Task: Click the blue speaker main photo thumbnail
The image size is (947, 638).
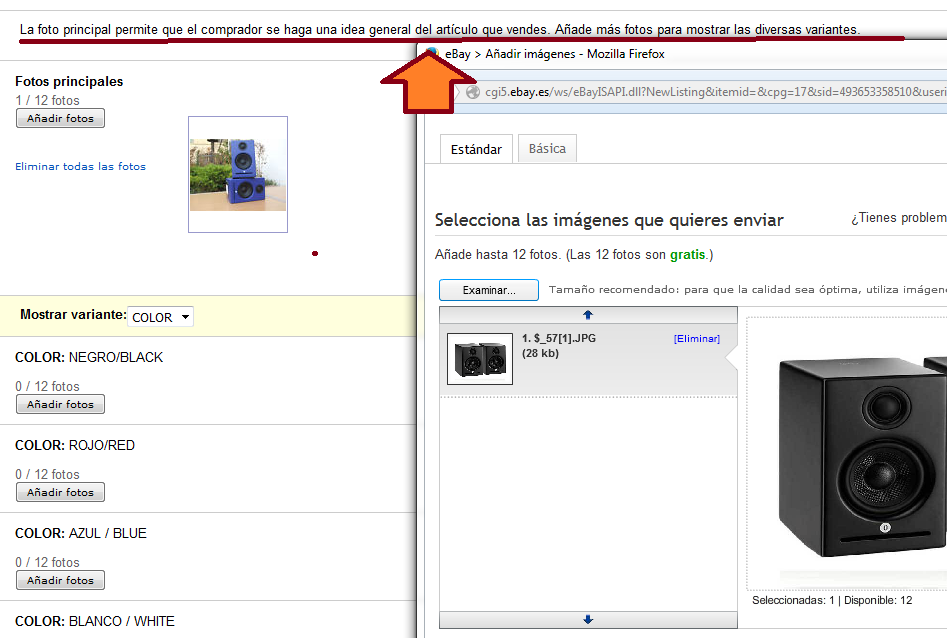Action: tap(237, 175)
